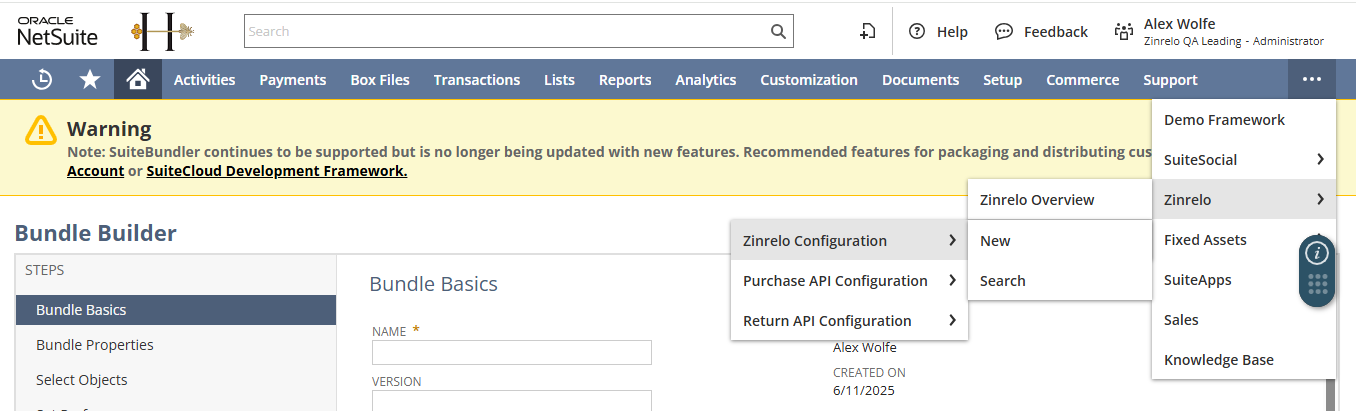Select SuiteApps in the overflow menu
Image resolution: width=1356 pixels, height=411 pixels.
[x=1244, y=279]
